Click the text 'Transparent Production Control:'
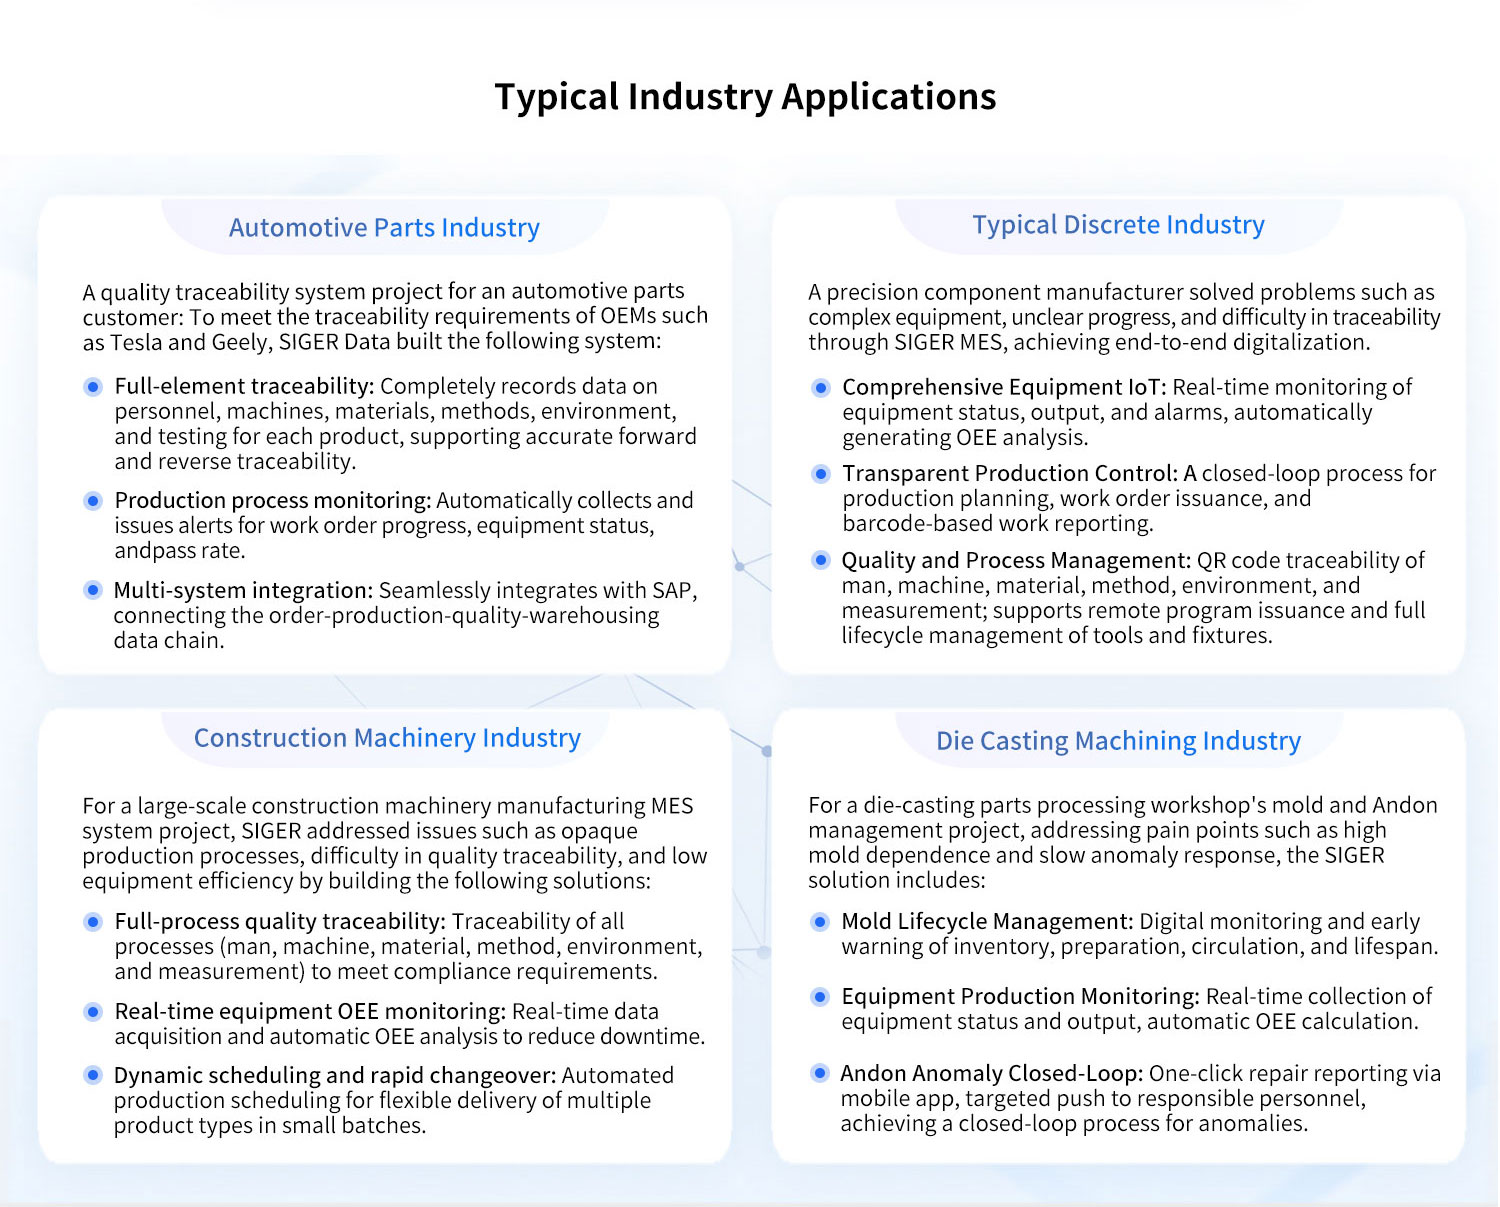 click(1011, 473)
